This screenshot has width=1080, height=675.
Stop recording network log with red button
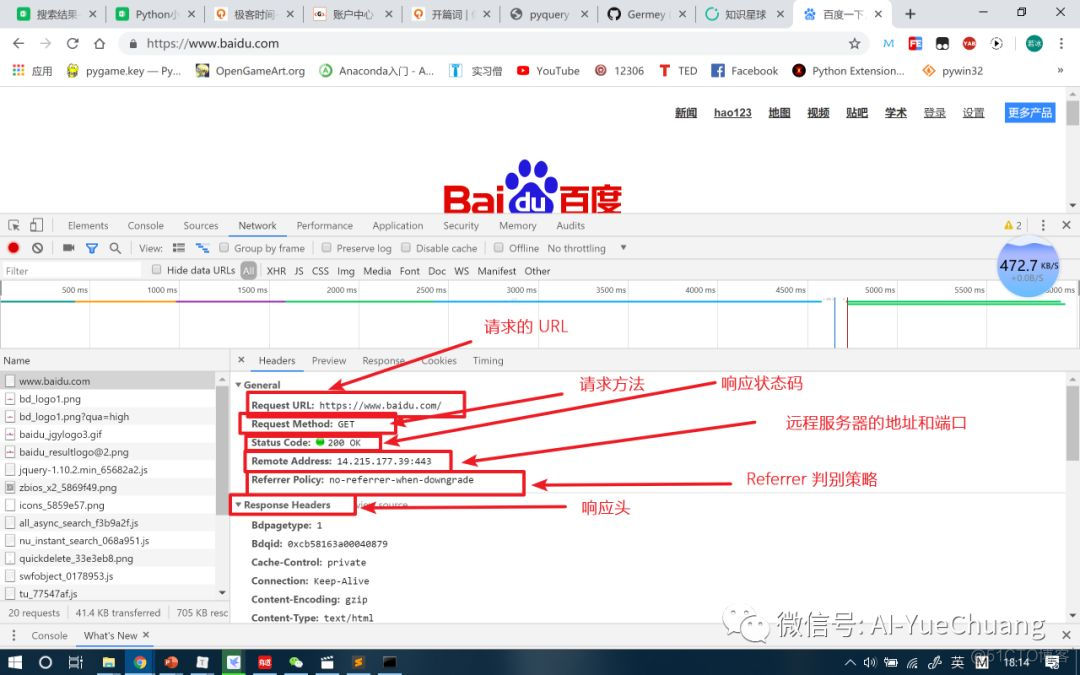tap(13, 248)
